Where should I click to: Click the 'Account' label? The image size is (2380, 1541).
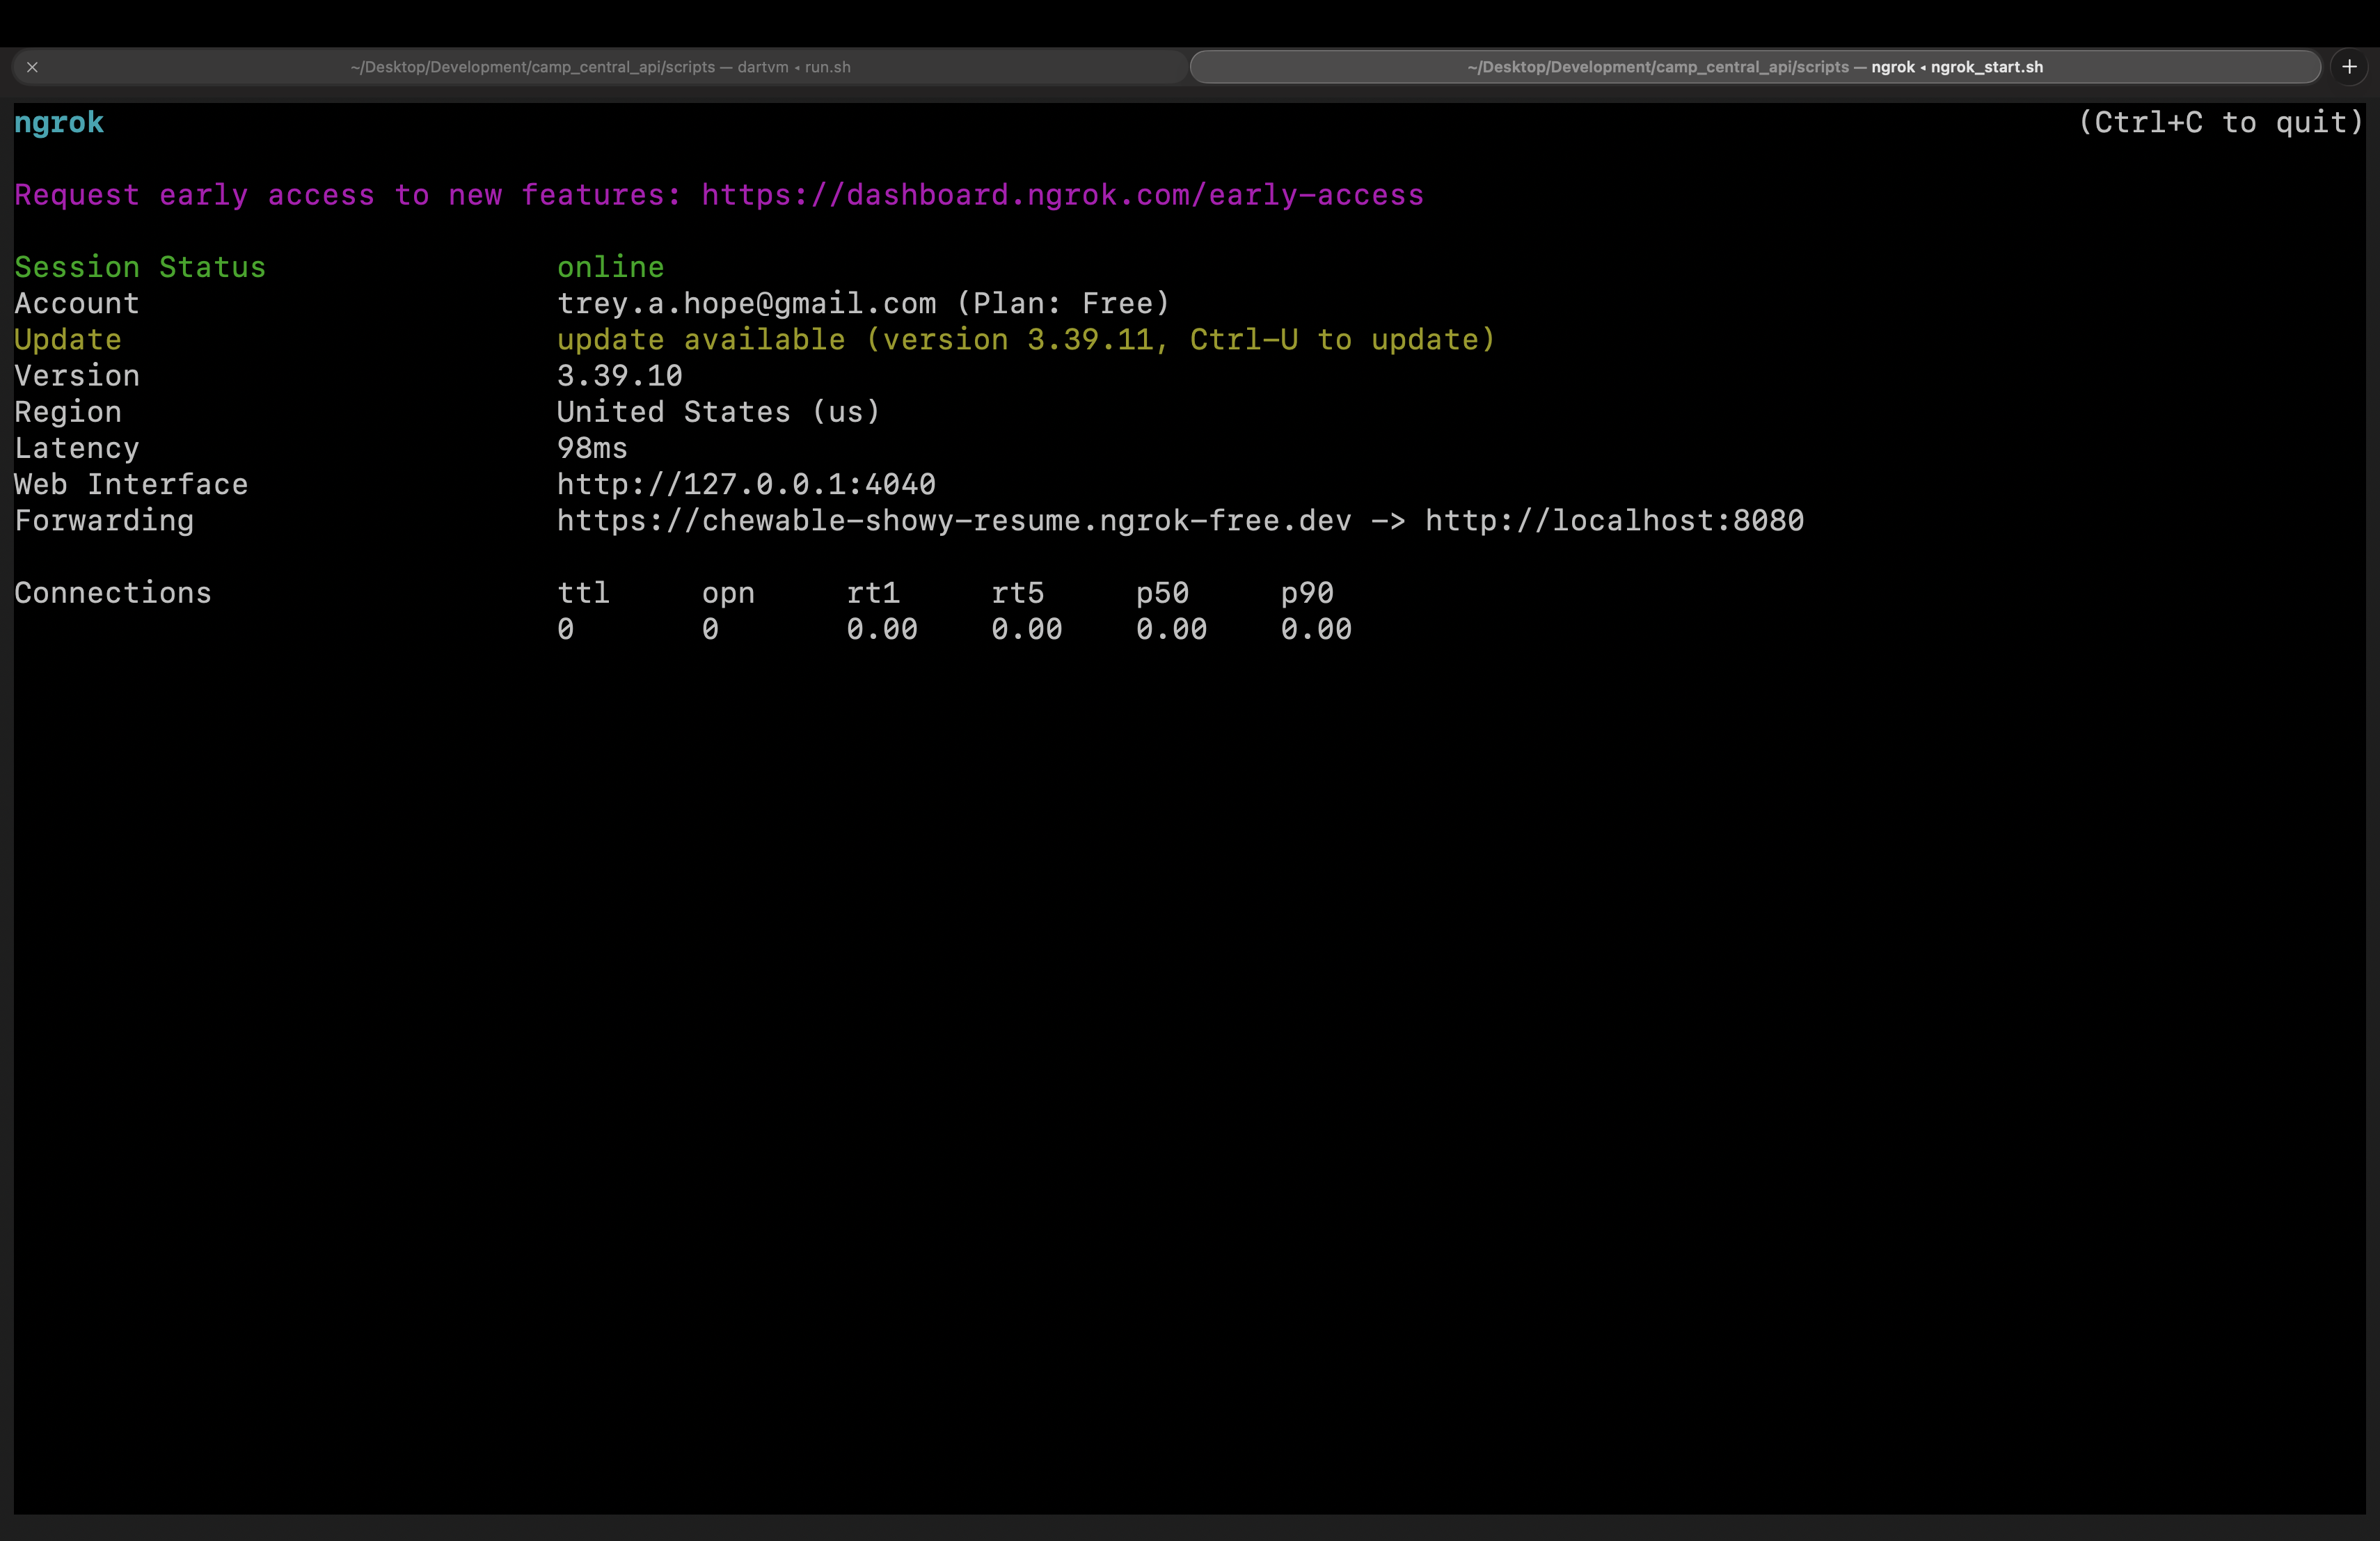pyautogui.click(x=77, y=303)
